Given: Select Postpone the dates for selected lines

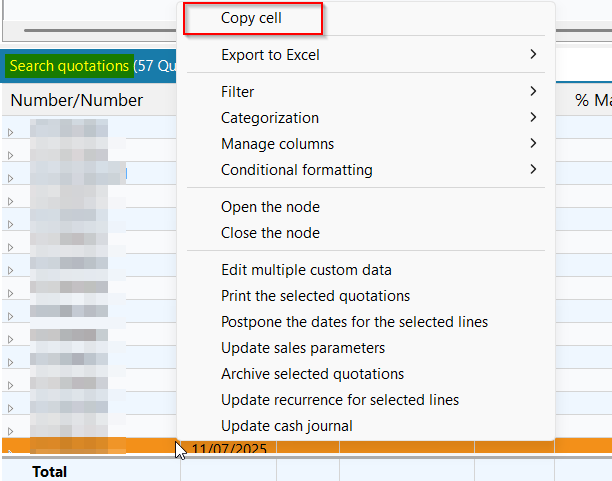Looking at the screenshot, I should coord(354,322).
